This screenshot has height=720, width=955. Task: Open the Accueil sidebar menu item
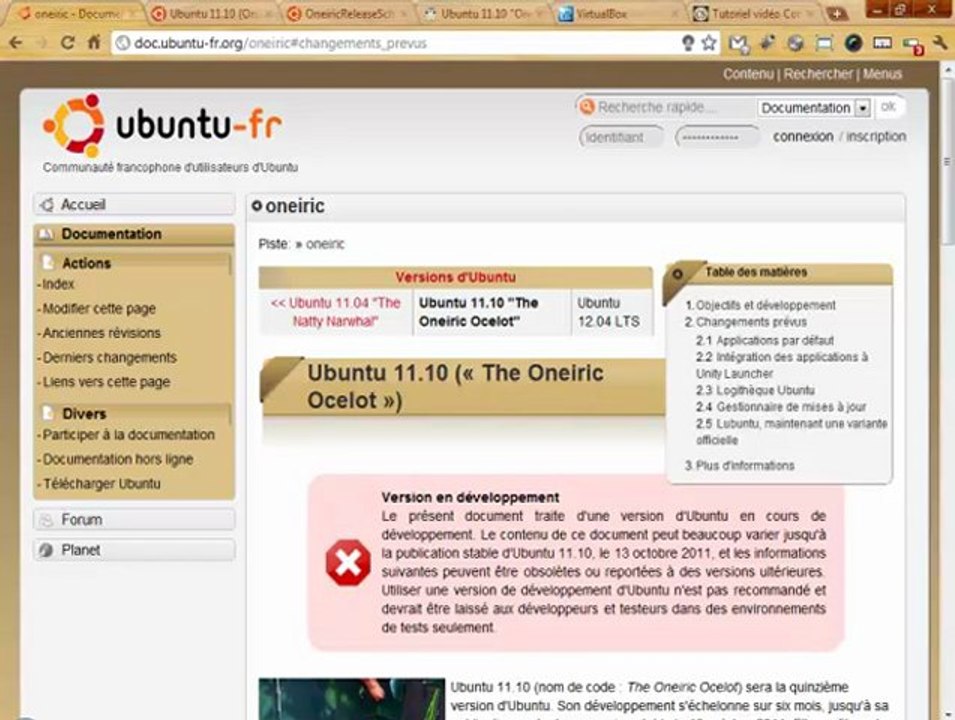(135, 205)
